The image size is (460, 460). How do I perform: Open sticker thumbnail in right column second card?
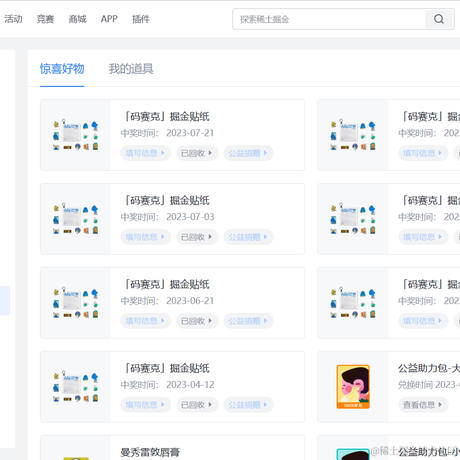353,219
